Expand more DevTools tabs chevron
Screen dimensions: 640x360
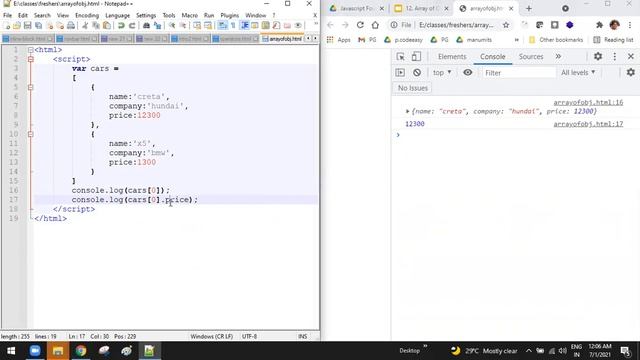[x=558, y=56]
